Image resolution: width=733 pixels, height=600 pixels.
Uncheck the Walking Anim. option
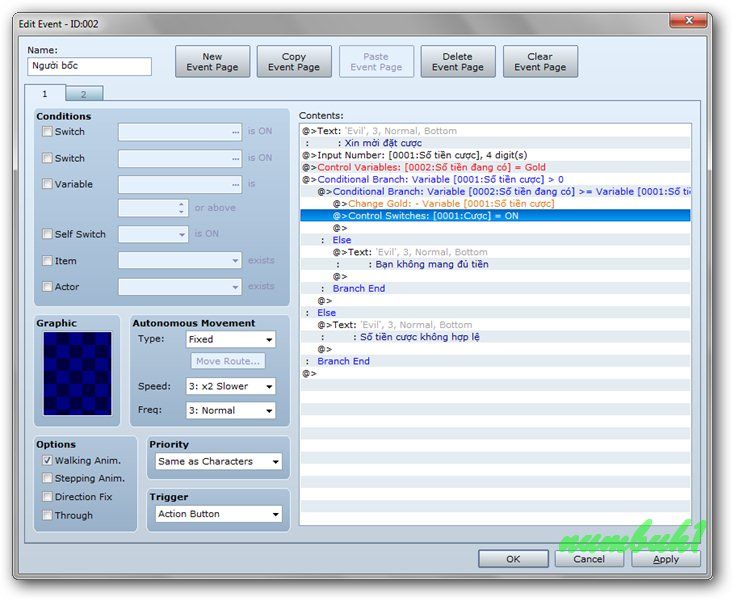tap(47, 461)
